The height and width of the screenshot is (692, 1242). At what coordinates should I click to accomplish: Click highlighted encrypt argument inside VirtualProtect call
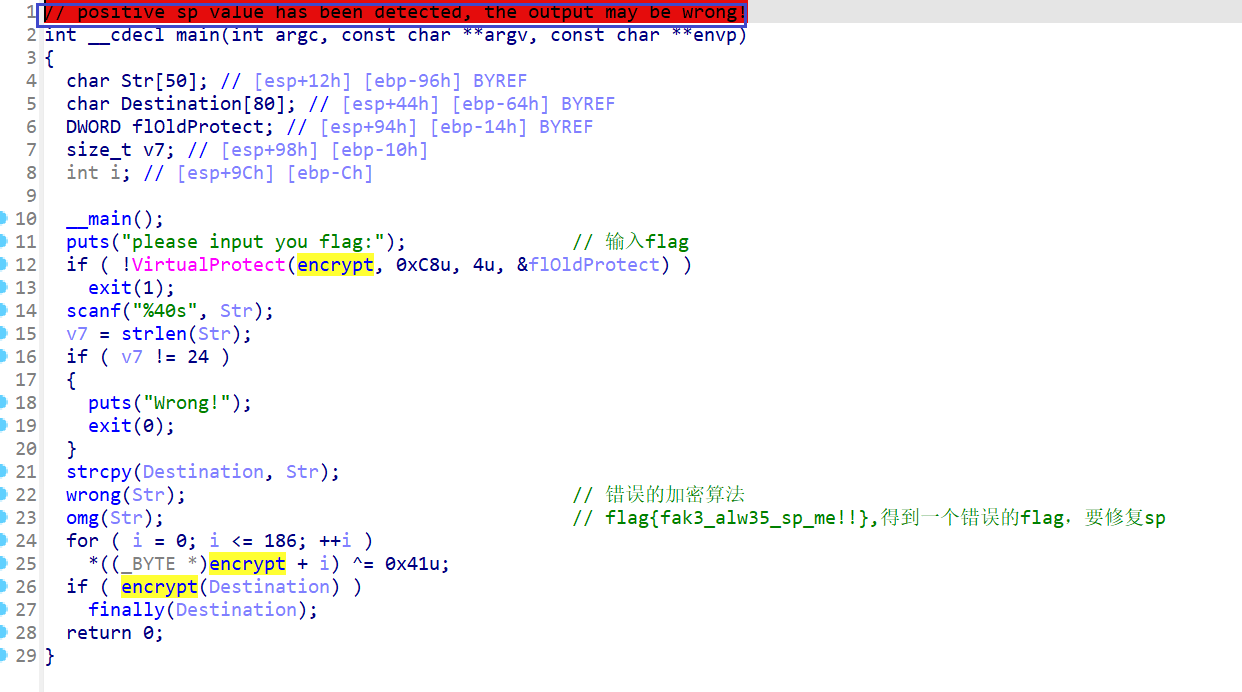335,265
